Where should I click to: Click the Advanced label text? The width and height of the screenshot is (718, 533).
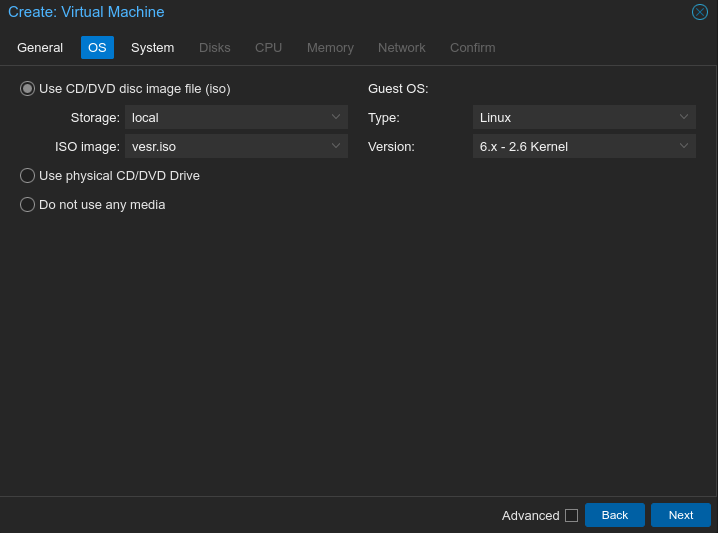click(530, 516)
